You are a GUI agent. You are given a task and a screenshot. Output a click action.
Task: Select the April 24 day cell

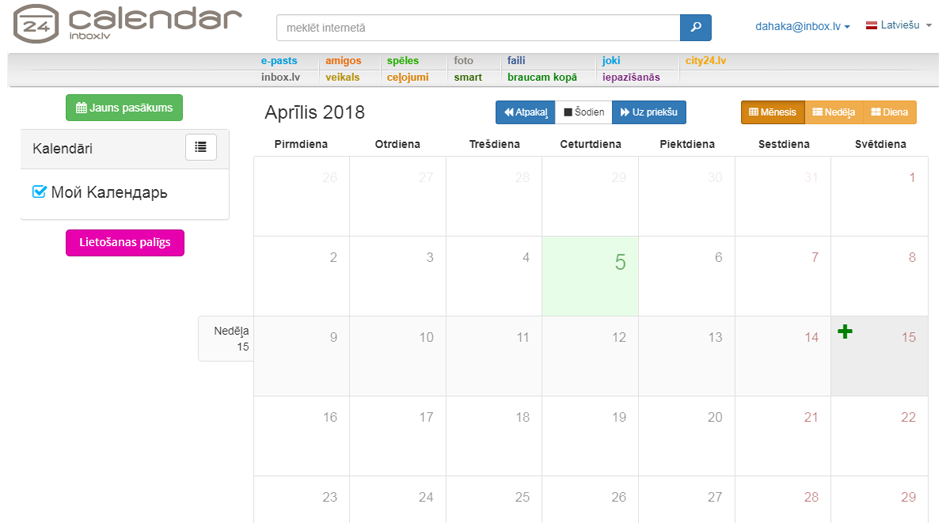tap(397, 500)
